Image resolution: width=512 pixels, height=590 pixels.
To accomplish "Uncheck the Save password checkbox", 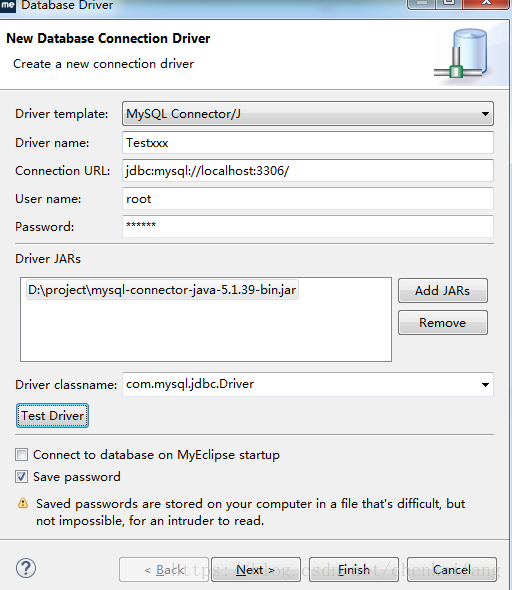I will pos(21,477).
